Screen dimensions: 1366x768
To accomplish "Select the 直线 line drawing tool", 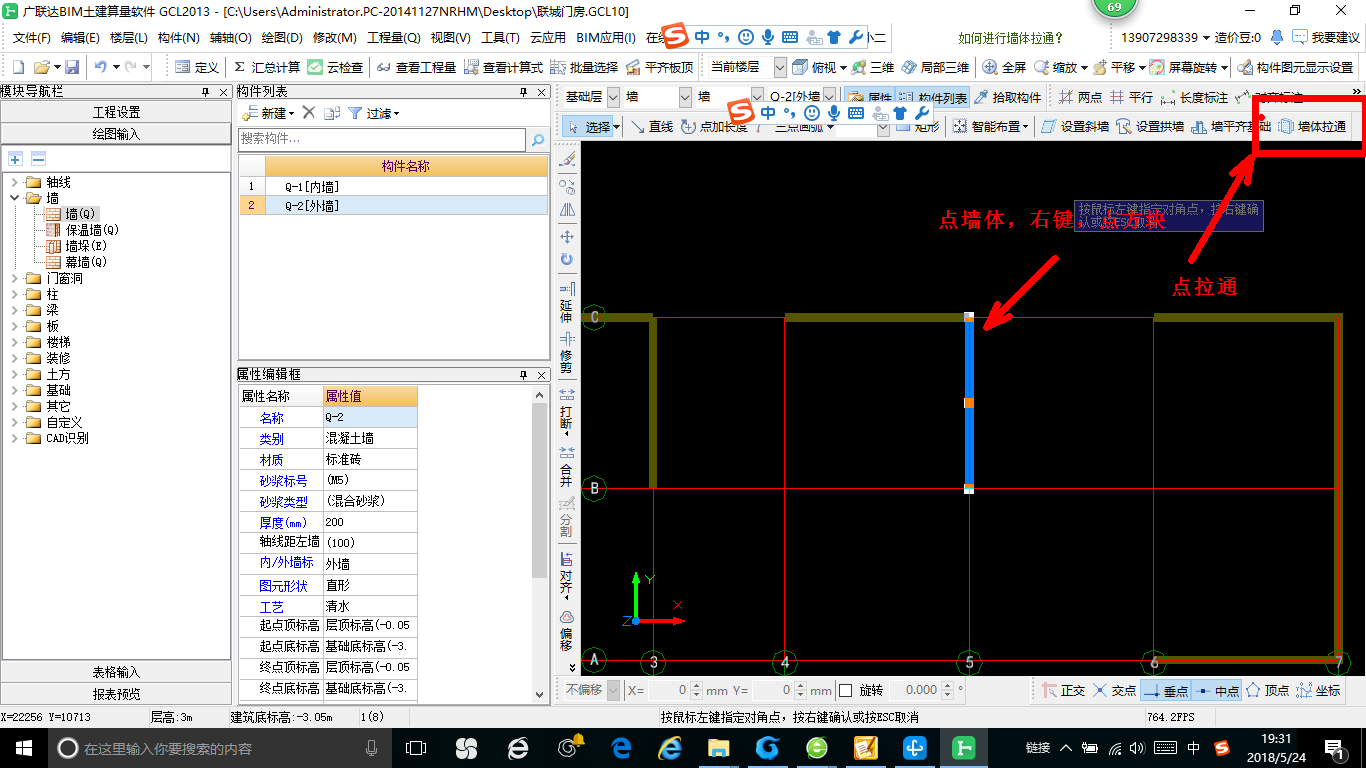I will point(651,127).
